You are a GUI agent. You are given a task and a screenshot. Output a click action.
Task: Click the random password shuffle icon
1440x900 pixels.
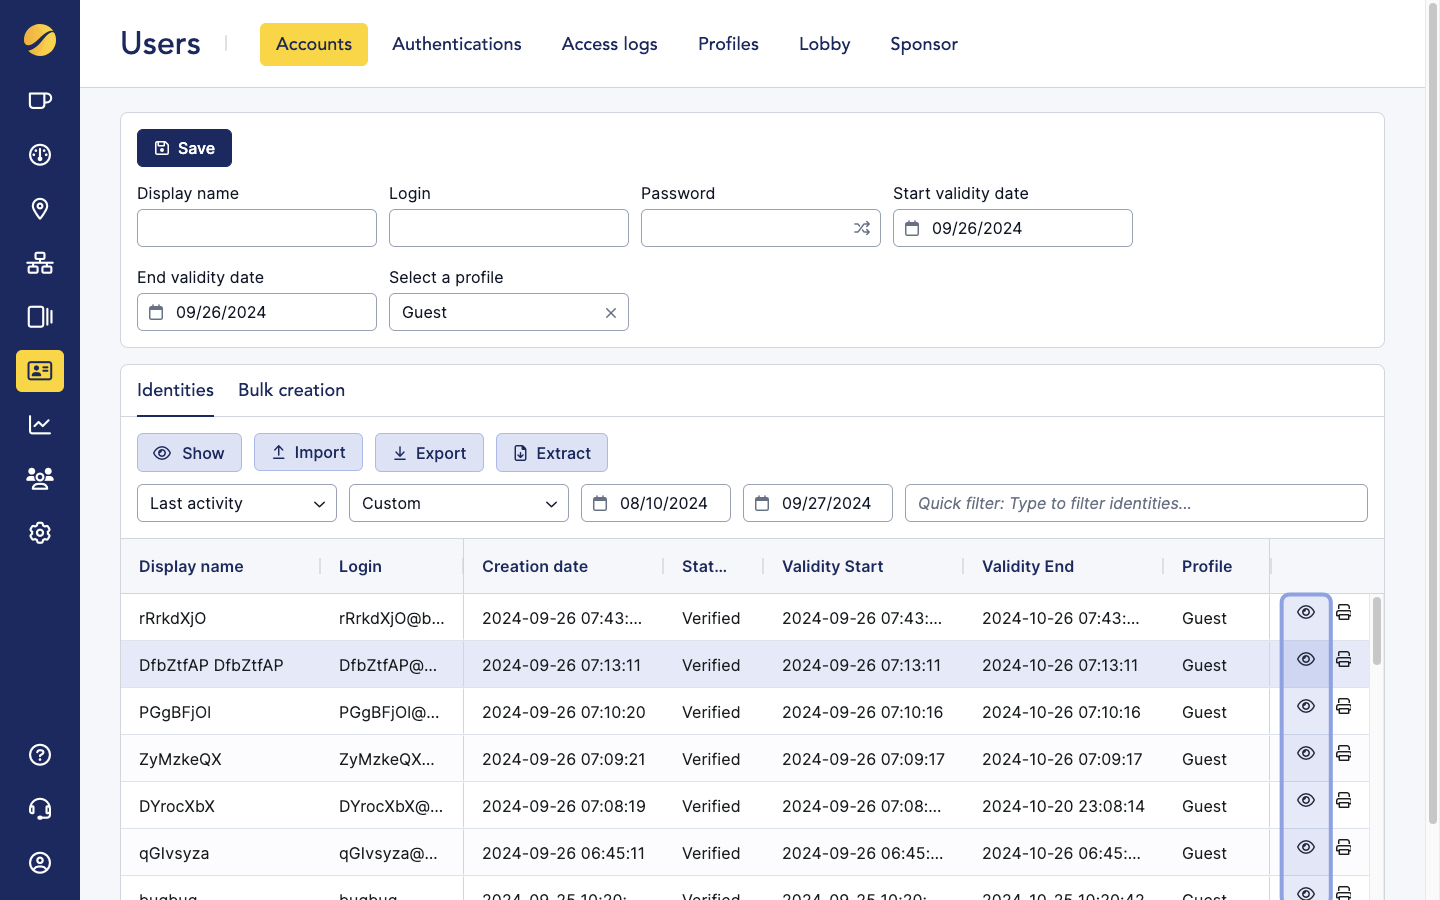861,228
